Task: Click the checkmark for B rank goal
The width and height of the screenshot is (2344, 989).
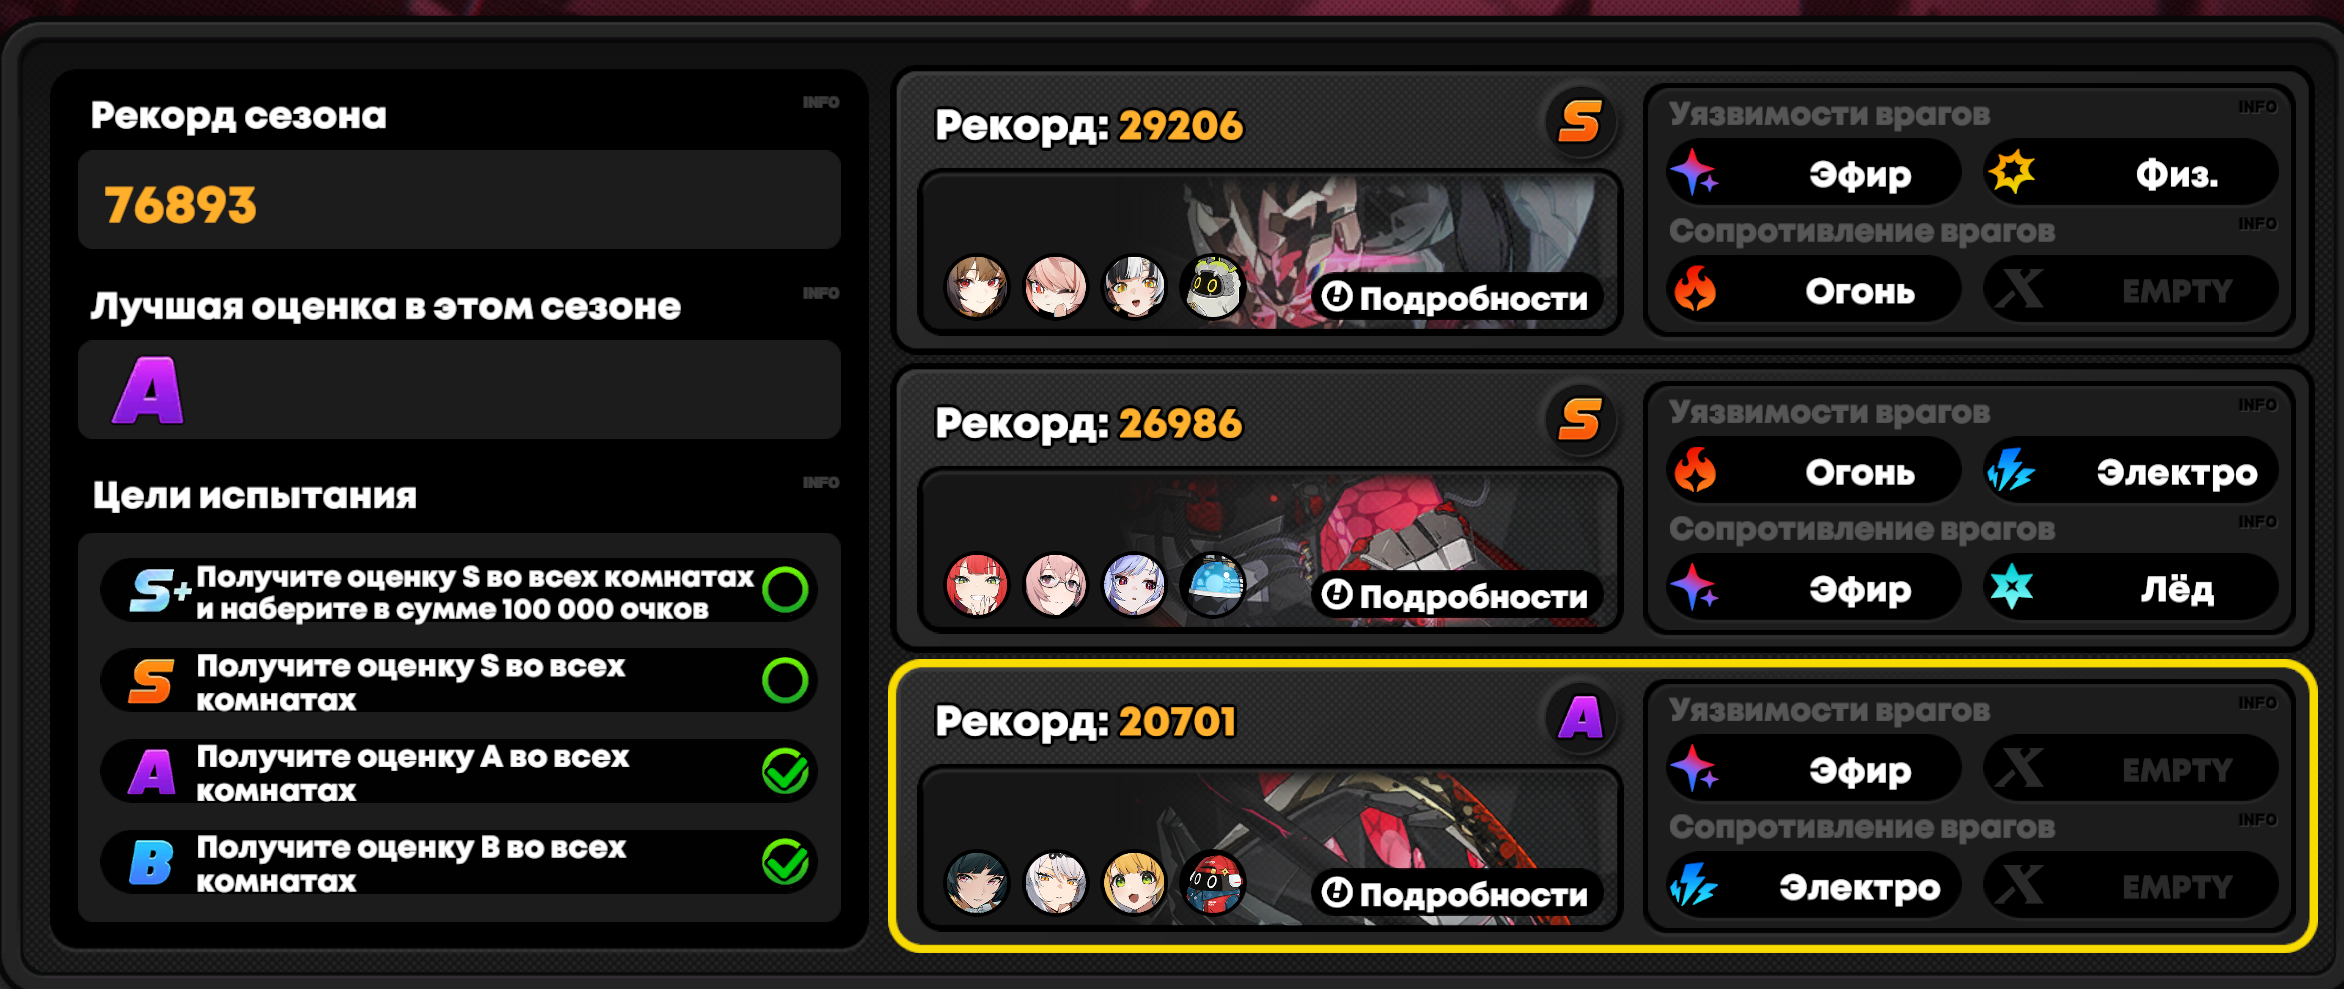Action: tap(786, 861)
